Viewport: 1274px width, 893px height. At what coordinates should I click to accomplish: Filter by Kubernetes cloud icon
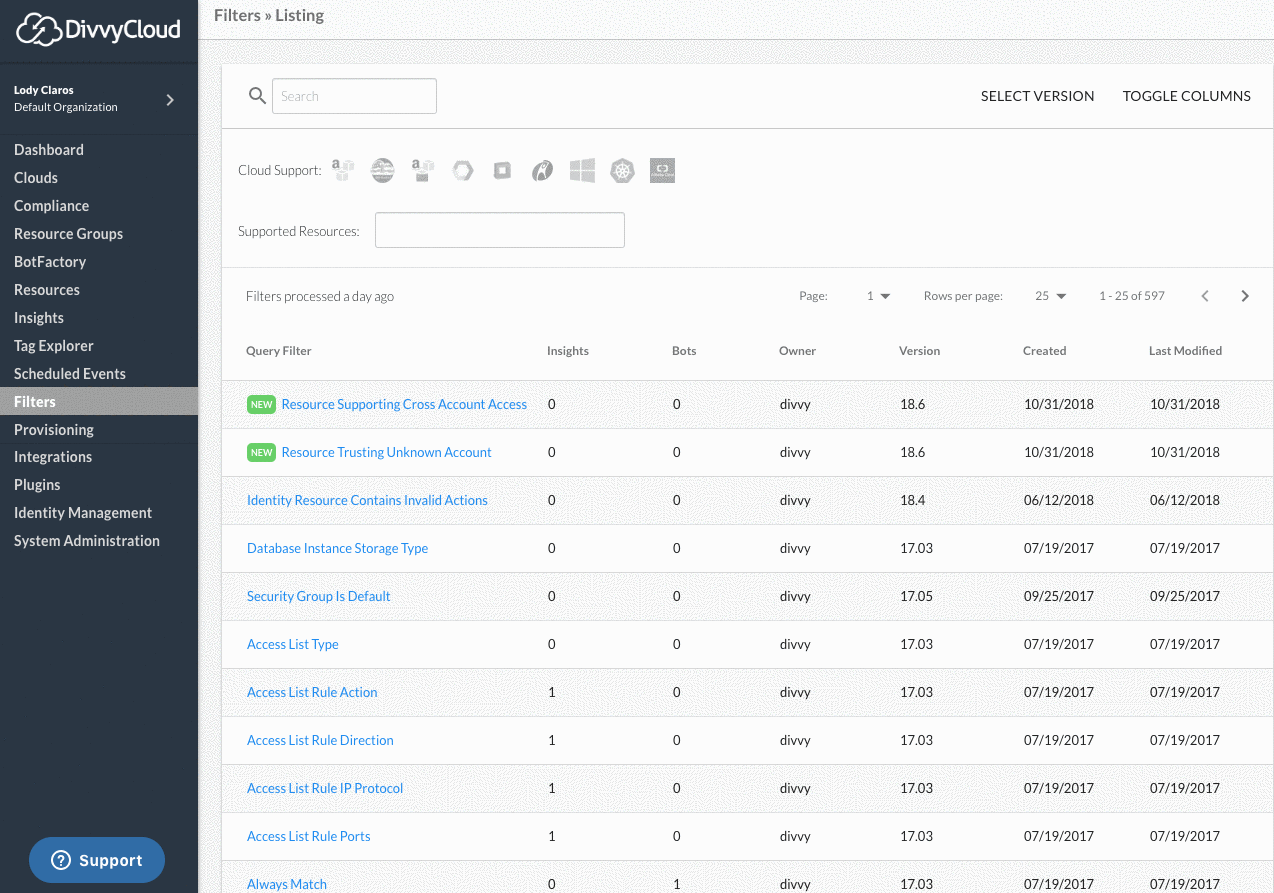[623, 171]
